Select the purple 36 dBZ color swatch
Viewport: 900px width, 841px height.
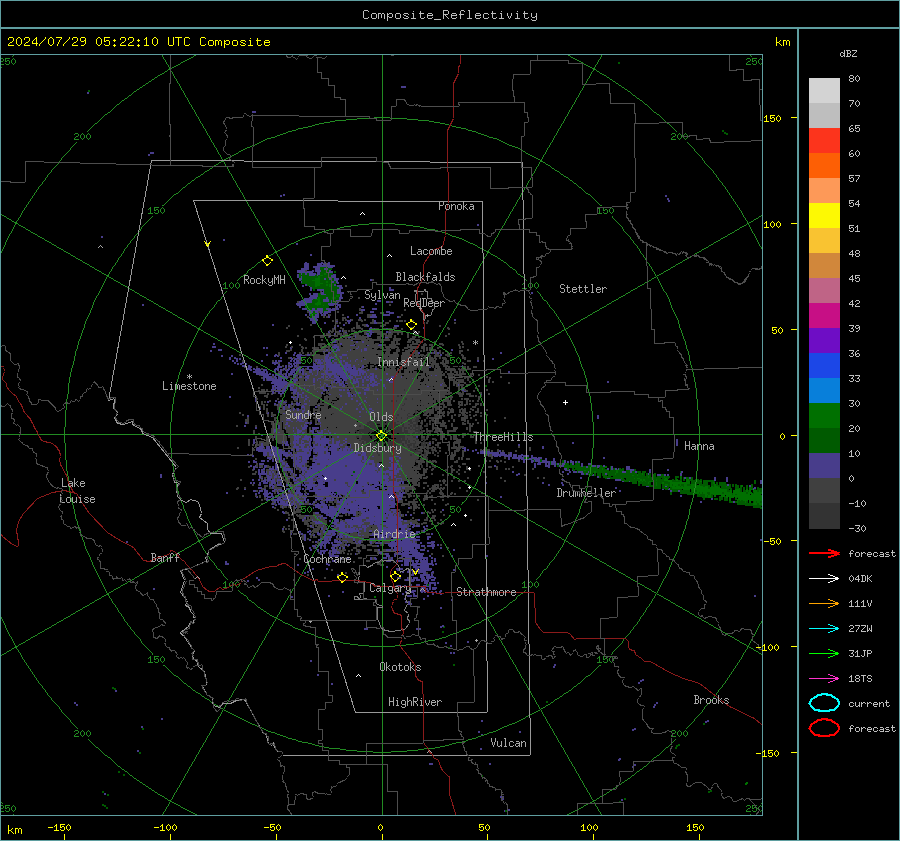[824, 340]
